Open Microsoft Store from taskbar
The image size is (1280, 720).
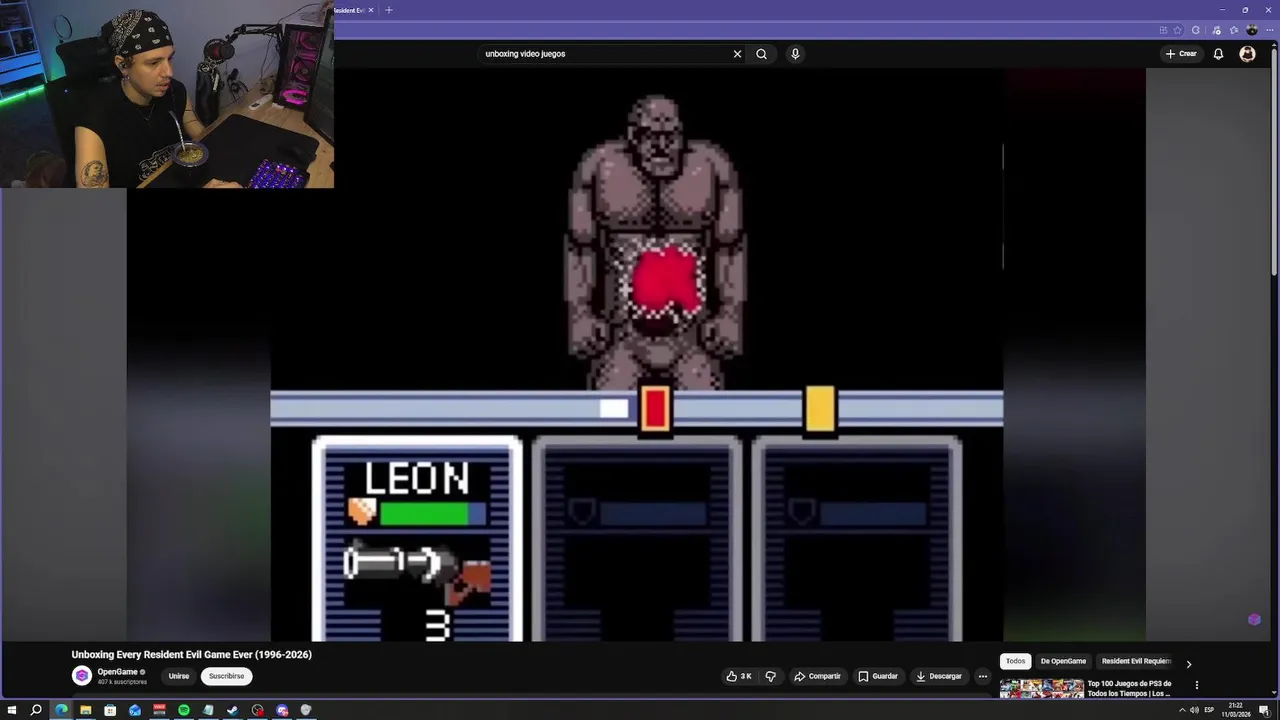(x=110, y=710)
